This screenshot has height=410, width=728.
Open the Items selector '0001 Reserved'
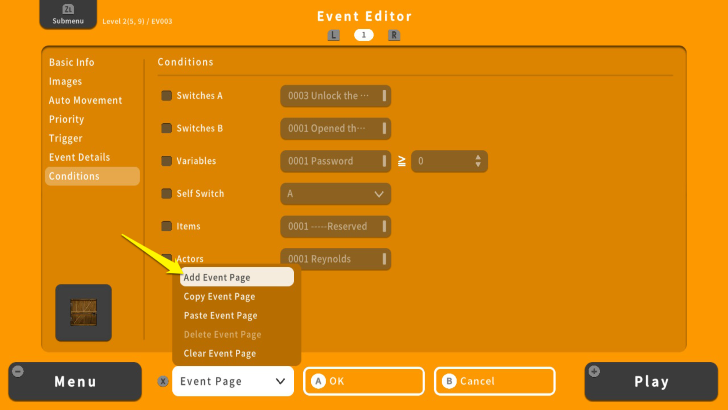pos(335,227)
